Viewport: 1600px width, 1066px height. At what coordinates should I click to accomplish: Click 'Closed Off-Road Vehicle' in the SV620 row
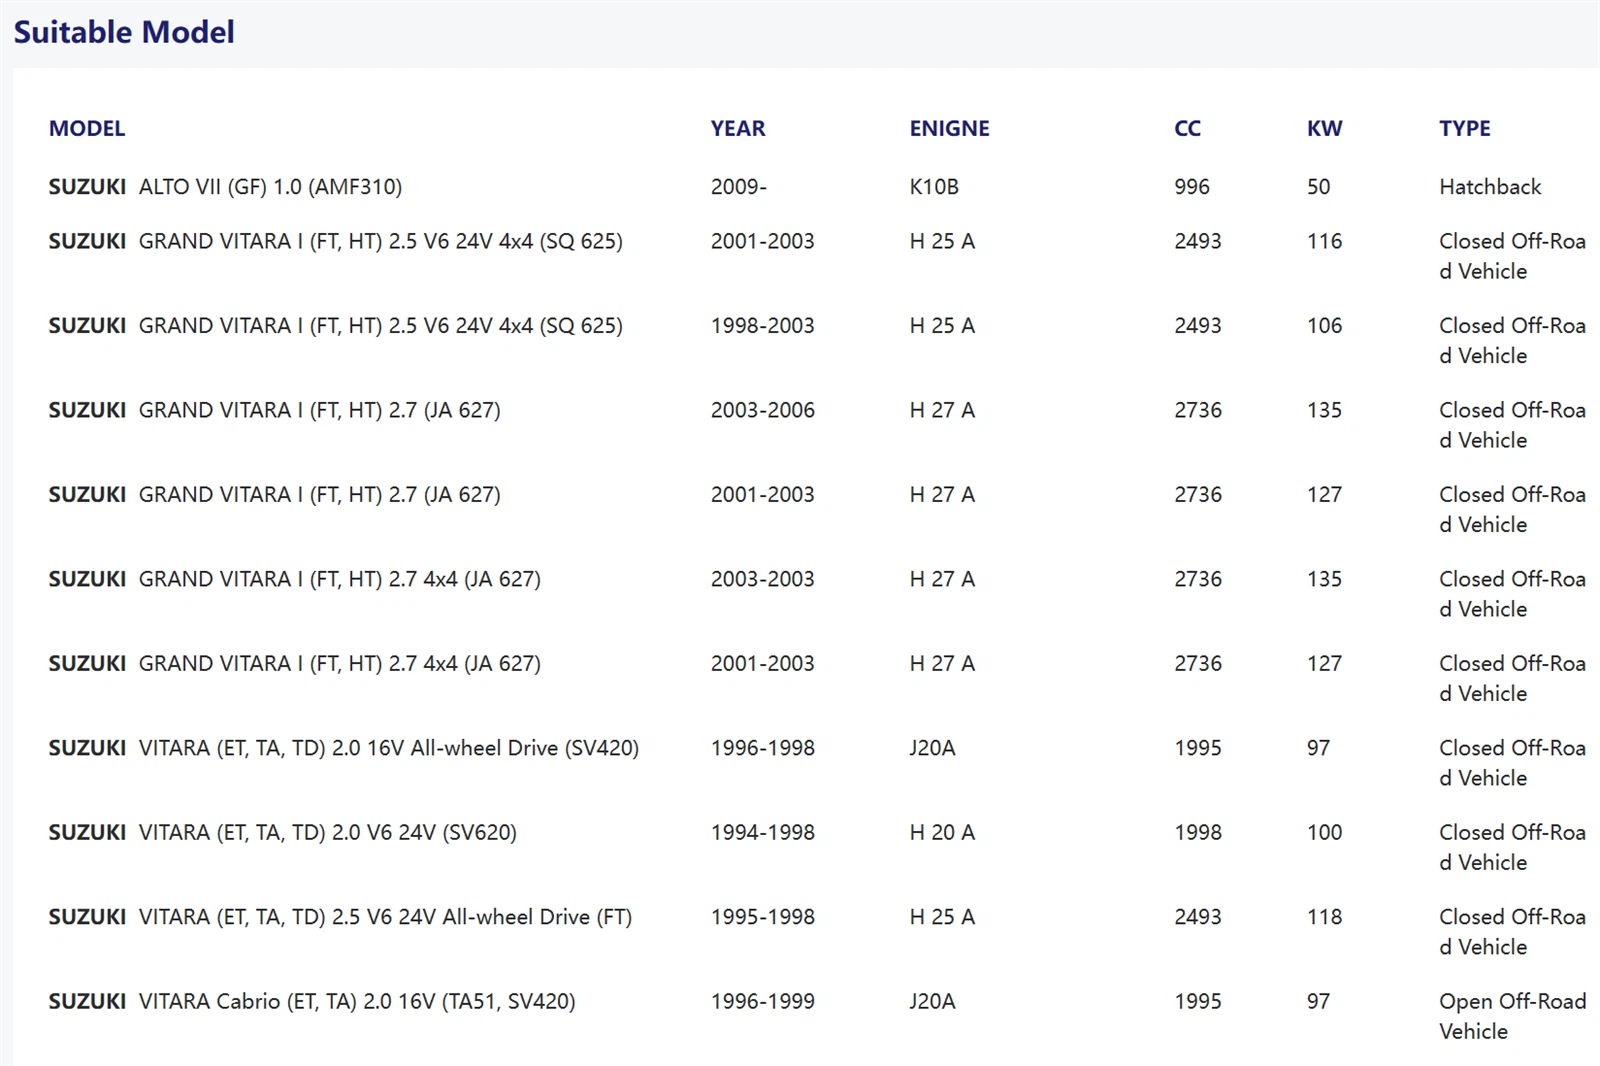pyautogui.click(x=1512, y=848)
